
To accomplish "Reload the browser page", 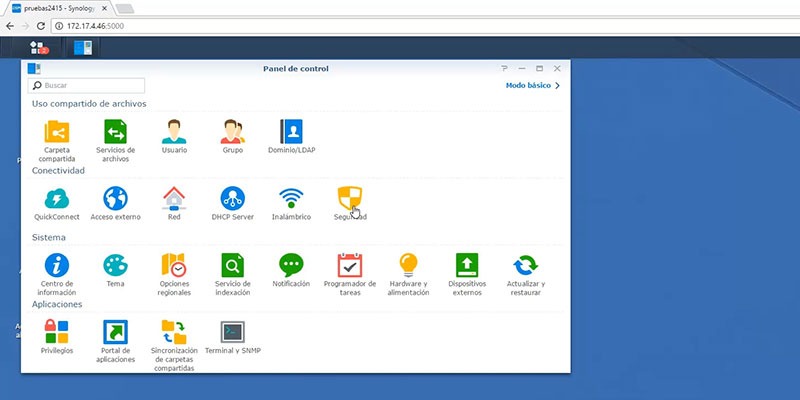I will point(41,26).
